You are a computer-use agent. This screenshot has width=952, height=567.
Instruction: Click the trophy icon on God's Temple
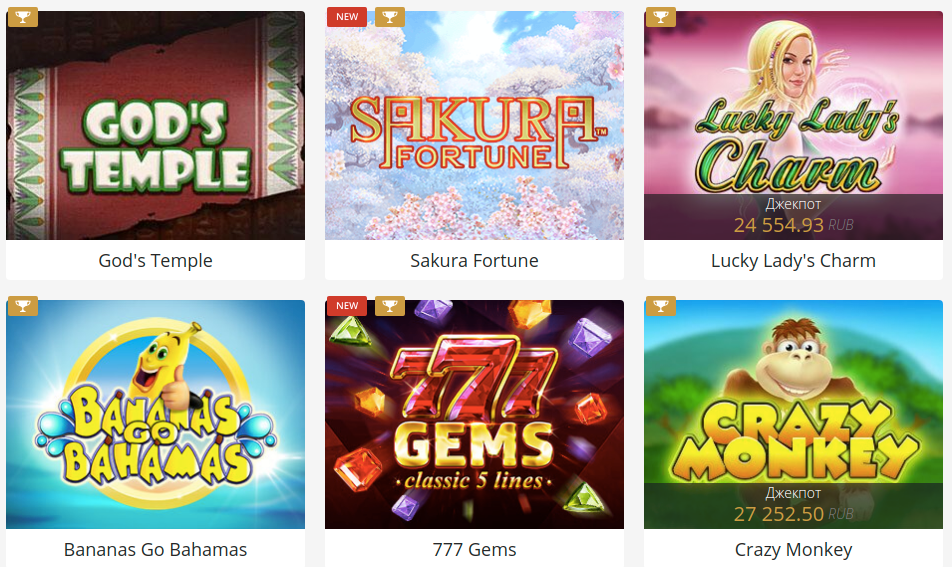(x=22, y=17)
